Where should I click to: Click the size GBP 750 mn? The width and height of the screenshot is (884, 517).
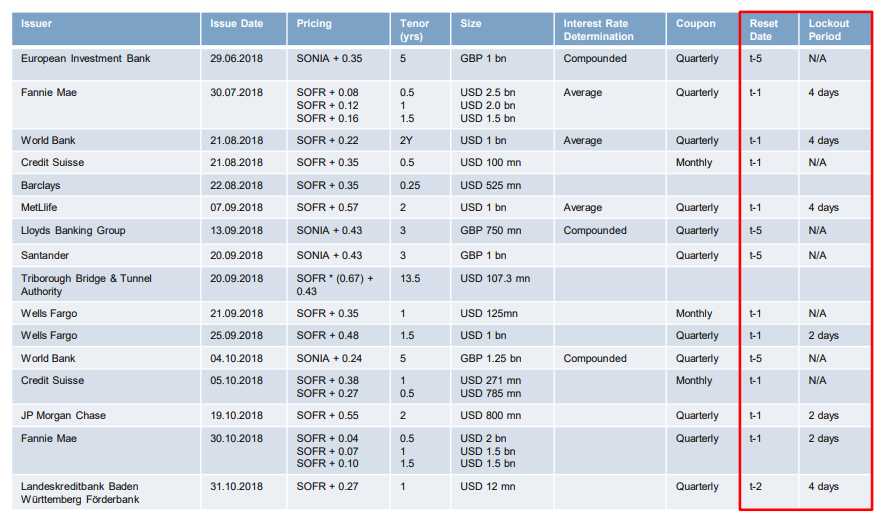(490, 231)
